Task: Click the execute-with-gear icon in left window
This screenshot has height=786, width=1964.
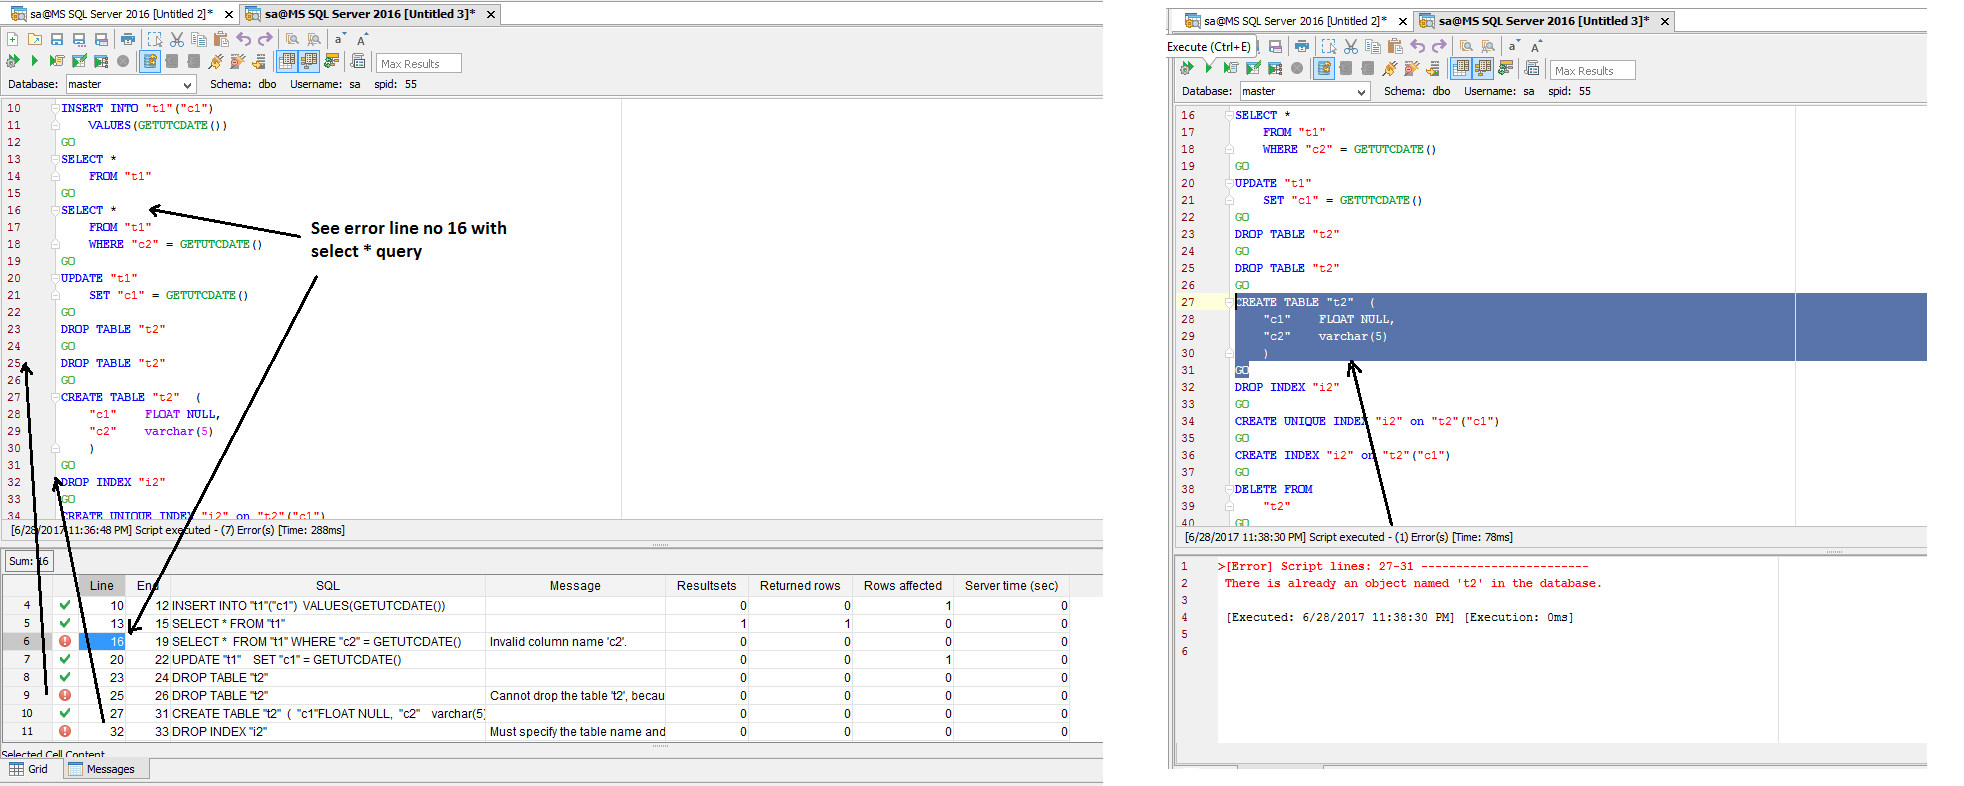Action: tap(13, 61)
